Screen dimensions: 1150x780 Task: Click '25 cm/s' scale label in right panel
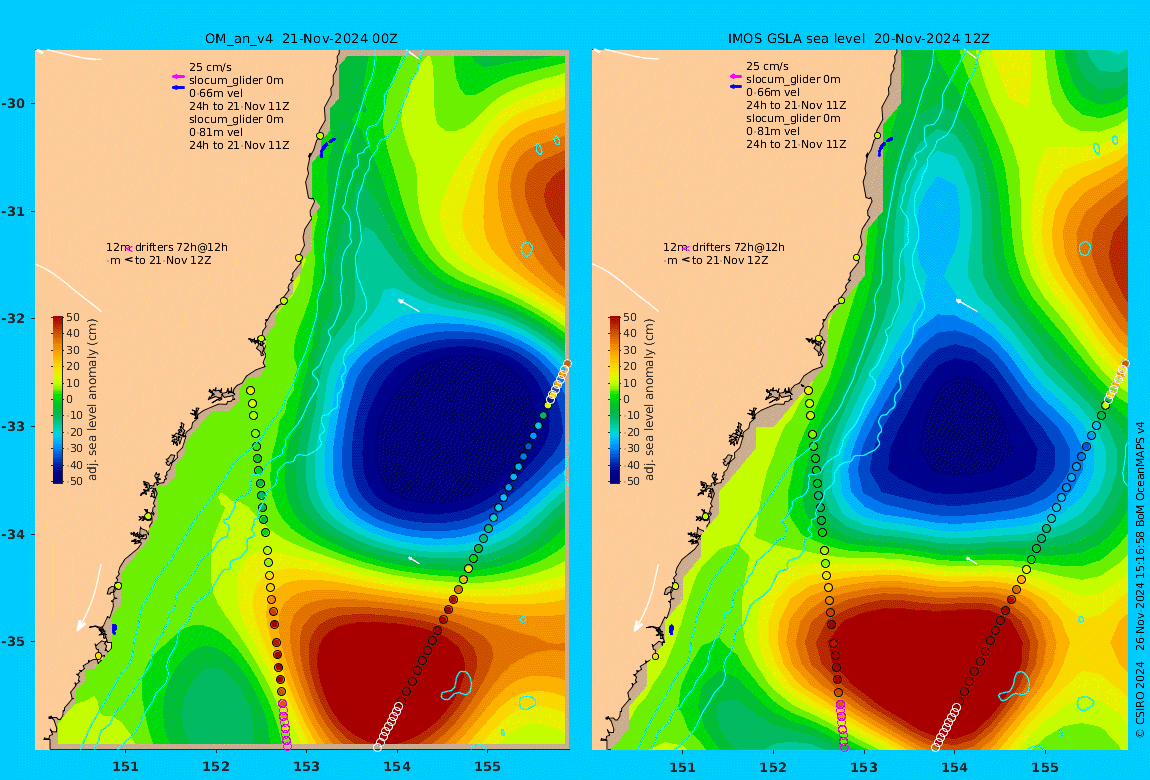768,66
